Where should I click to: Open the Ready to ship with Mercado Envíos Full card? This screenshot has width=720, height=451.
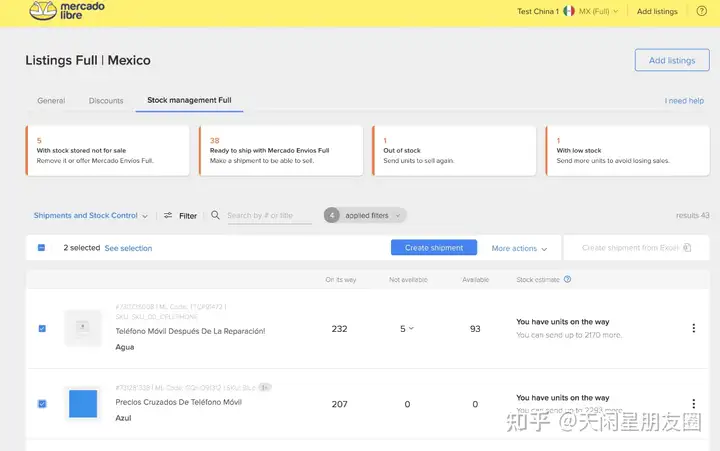click(281, 151)
